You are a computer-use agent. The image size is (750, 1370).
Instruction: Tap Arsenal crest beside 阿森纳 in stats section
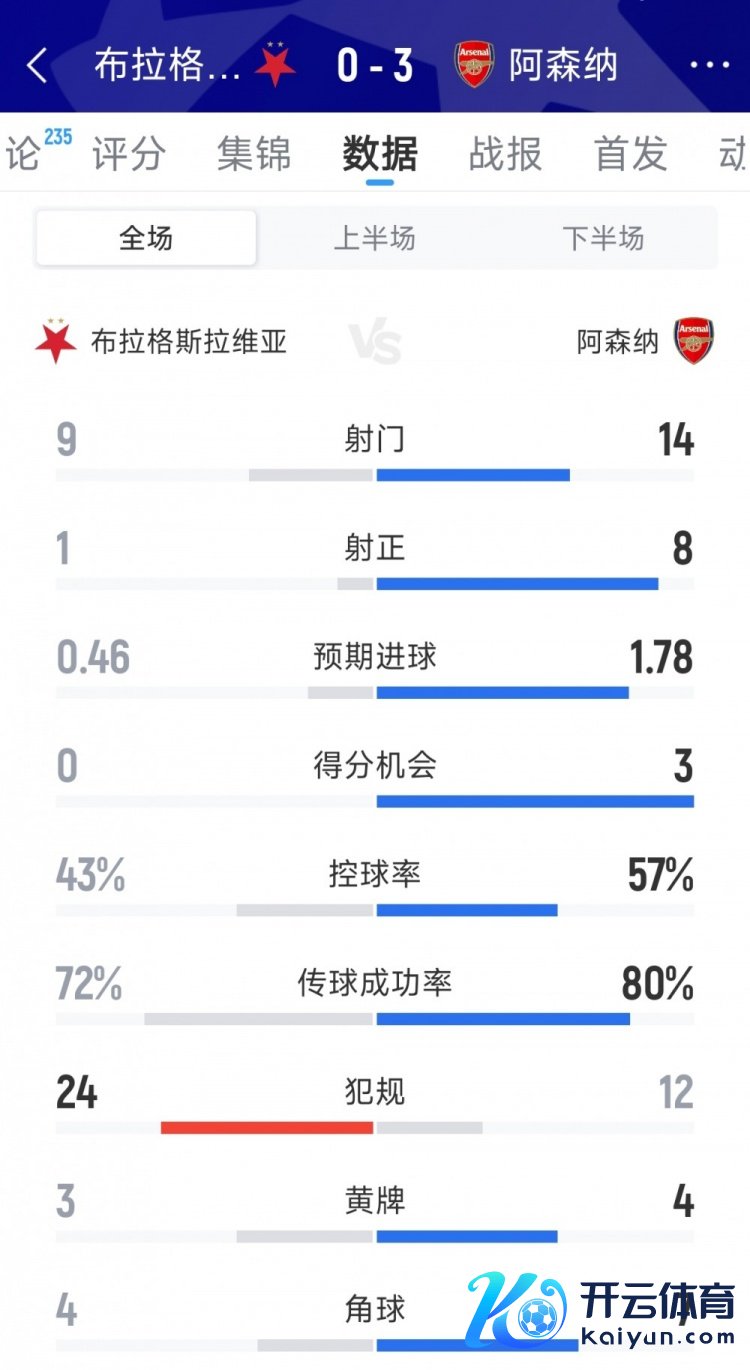pyautogui.click(x=693, y=341)
